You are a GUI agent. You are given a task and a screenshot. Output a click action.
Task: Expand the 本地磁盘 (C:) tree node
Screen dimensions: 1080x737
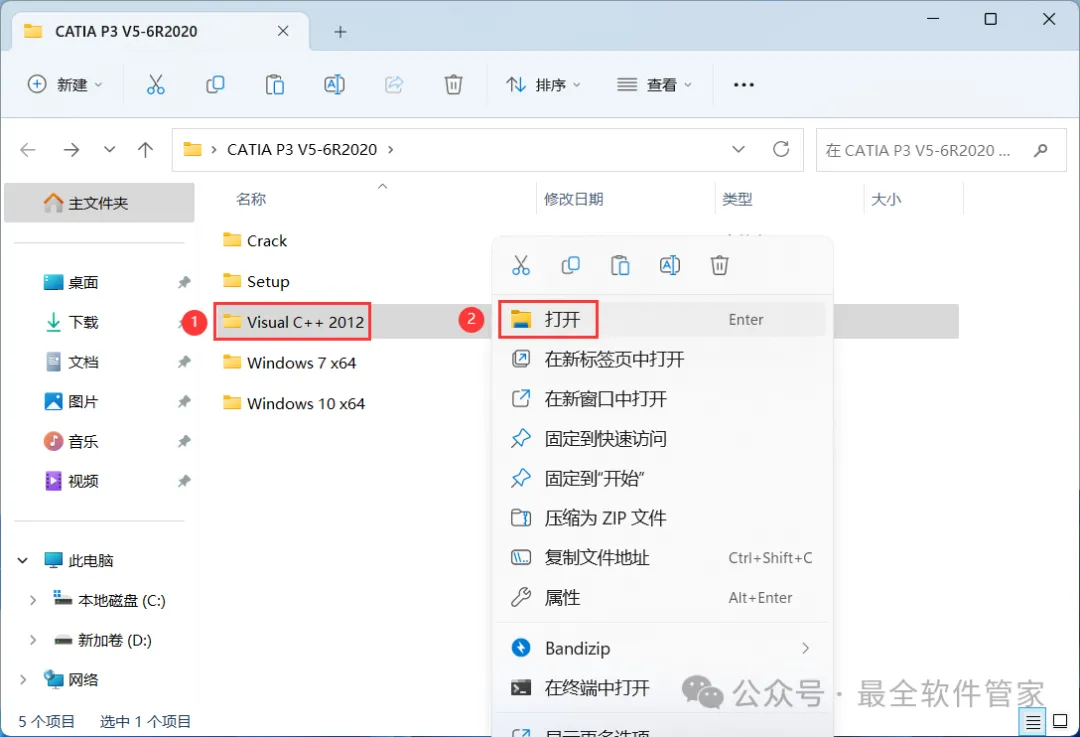coord(32,601)
